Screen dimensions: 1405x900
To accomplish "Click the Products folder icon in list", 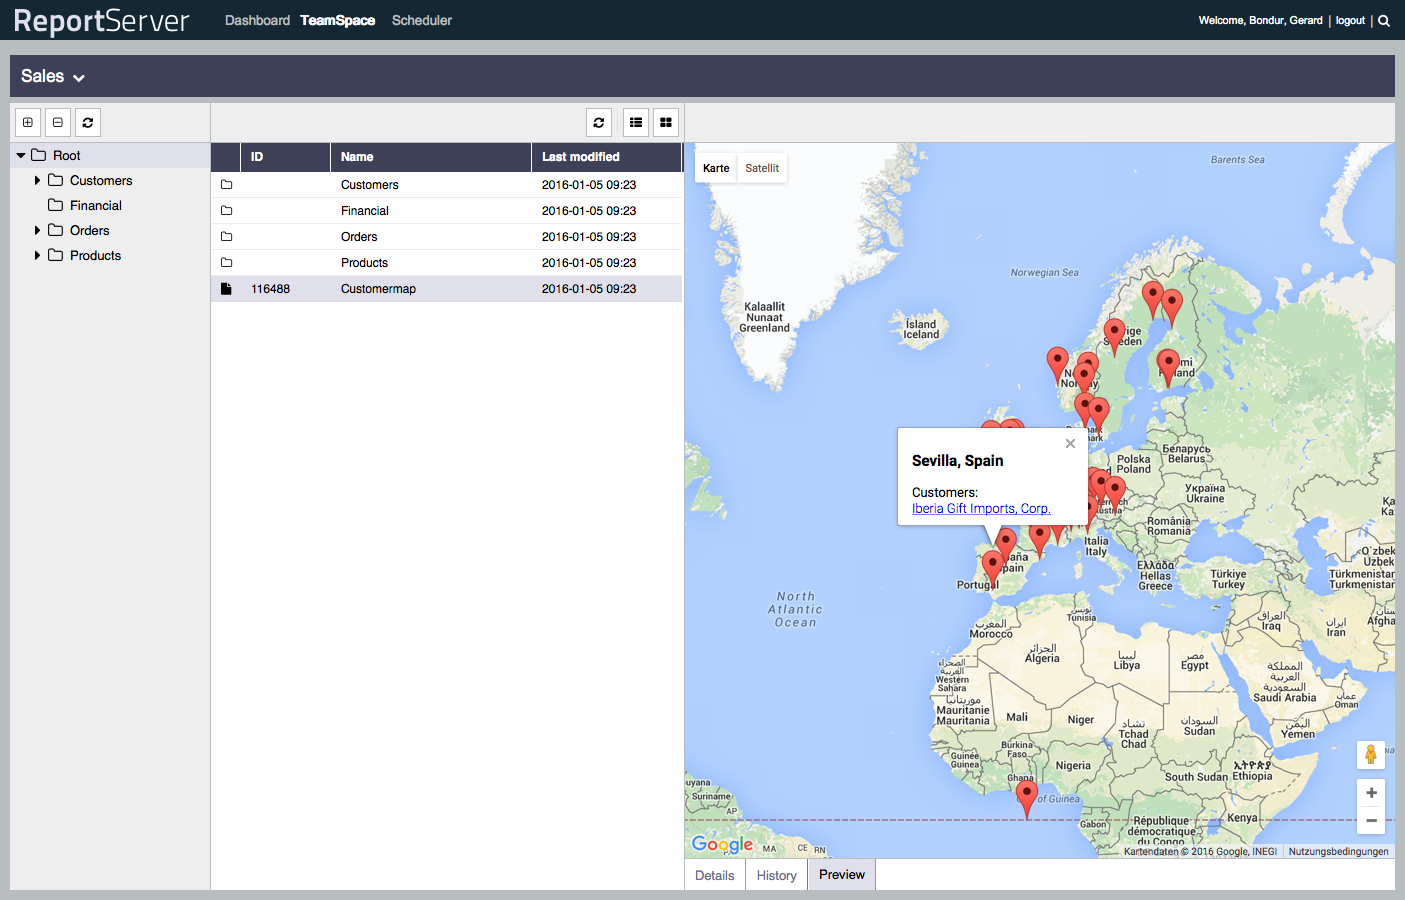I will (226, 263).
